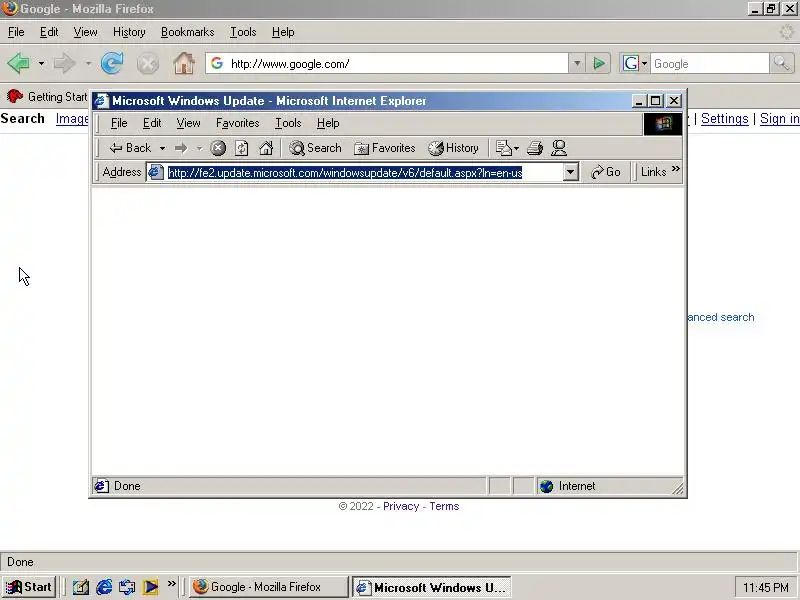Image resolution: width=800 pixels, height=600 pixels.
Task: Open IE Forward history dropdown arrow
Action: click(x=199, y=148)
